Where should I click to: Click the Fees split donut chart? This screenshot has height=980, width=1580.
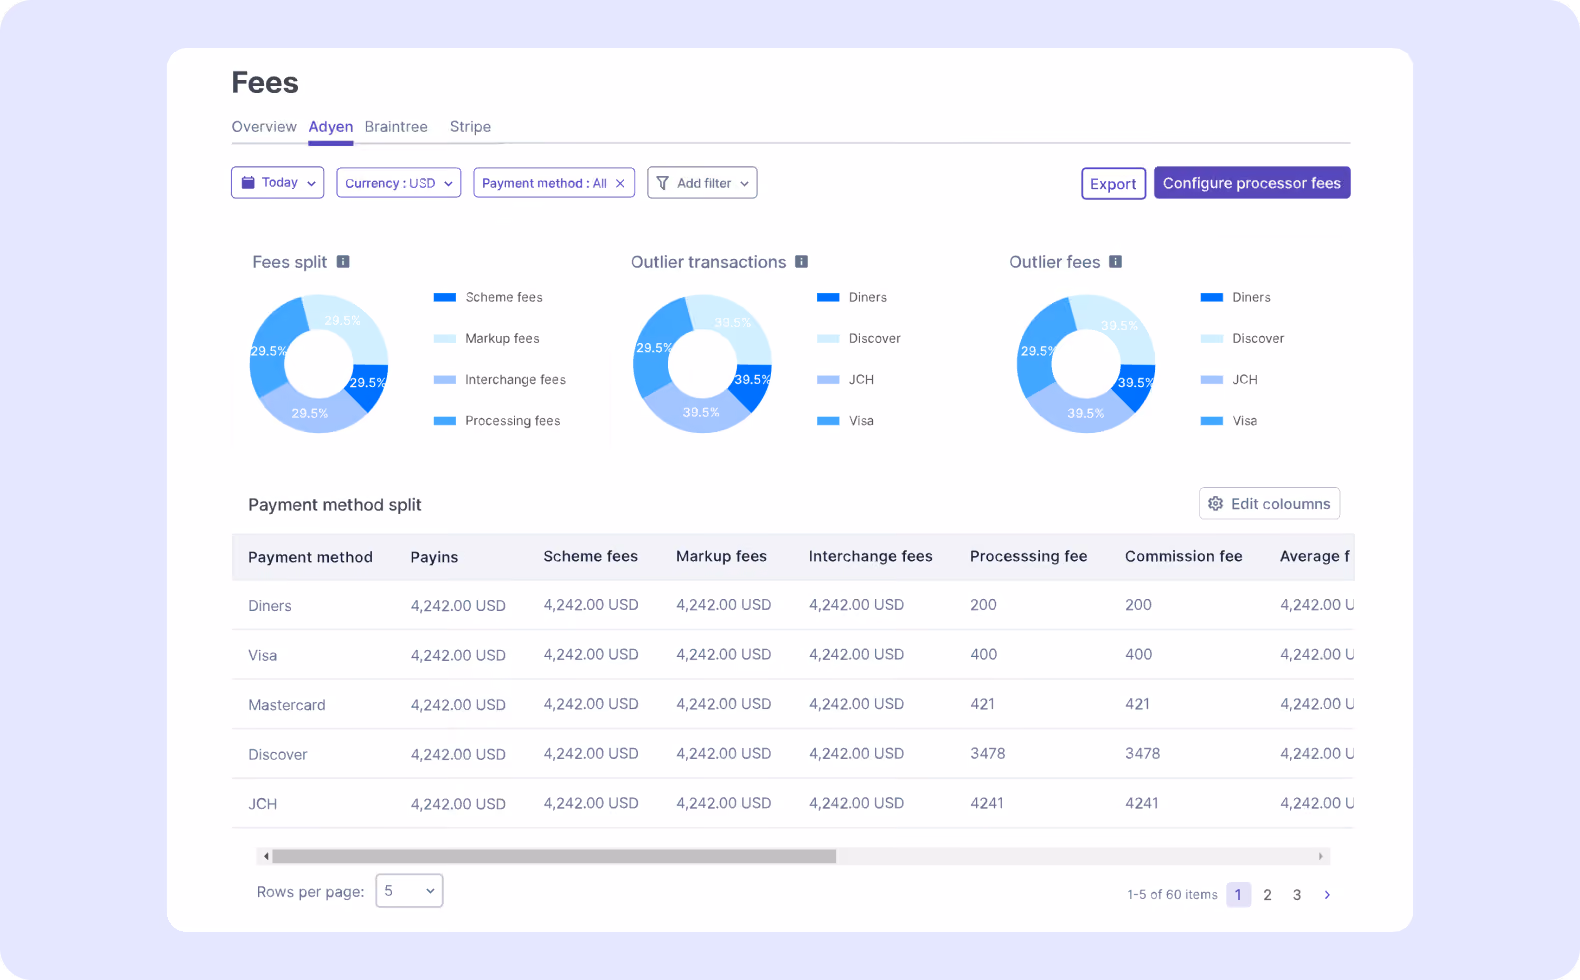tap(319, 364)
